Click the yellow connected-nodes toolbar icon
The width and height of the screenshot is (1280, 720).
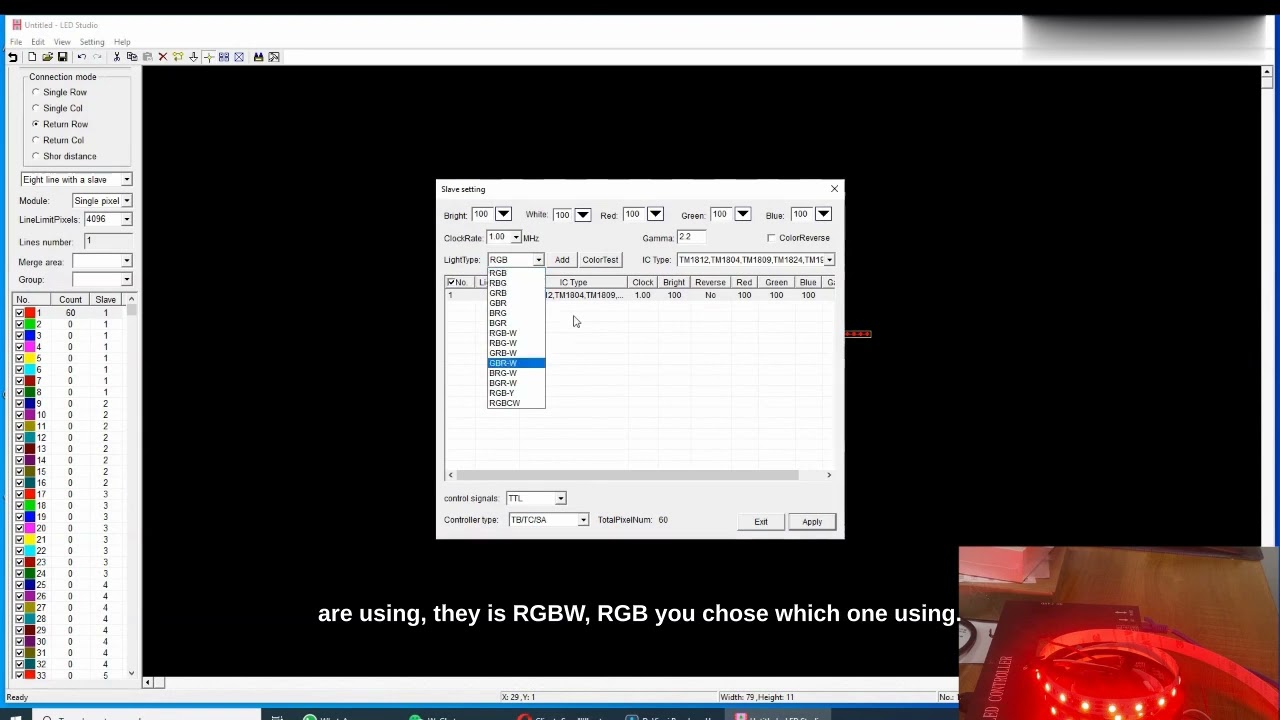tap(178, 57)
